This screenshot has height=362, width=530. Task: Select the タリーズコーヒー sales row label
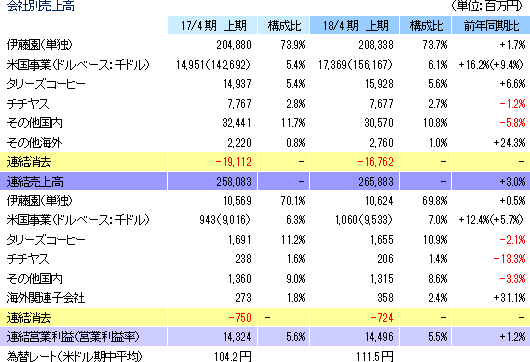tap(46, 84)
